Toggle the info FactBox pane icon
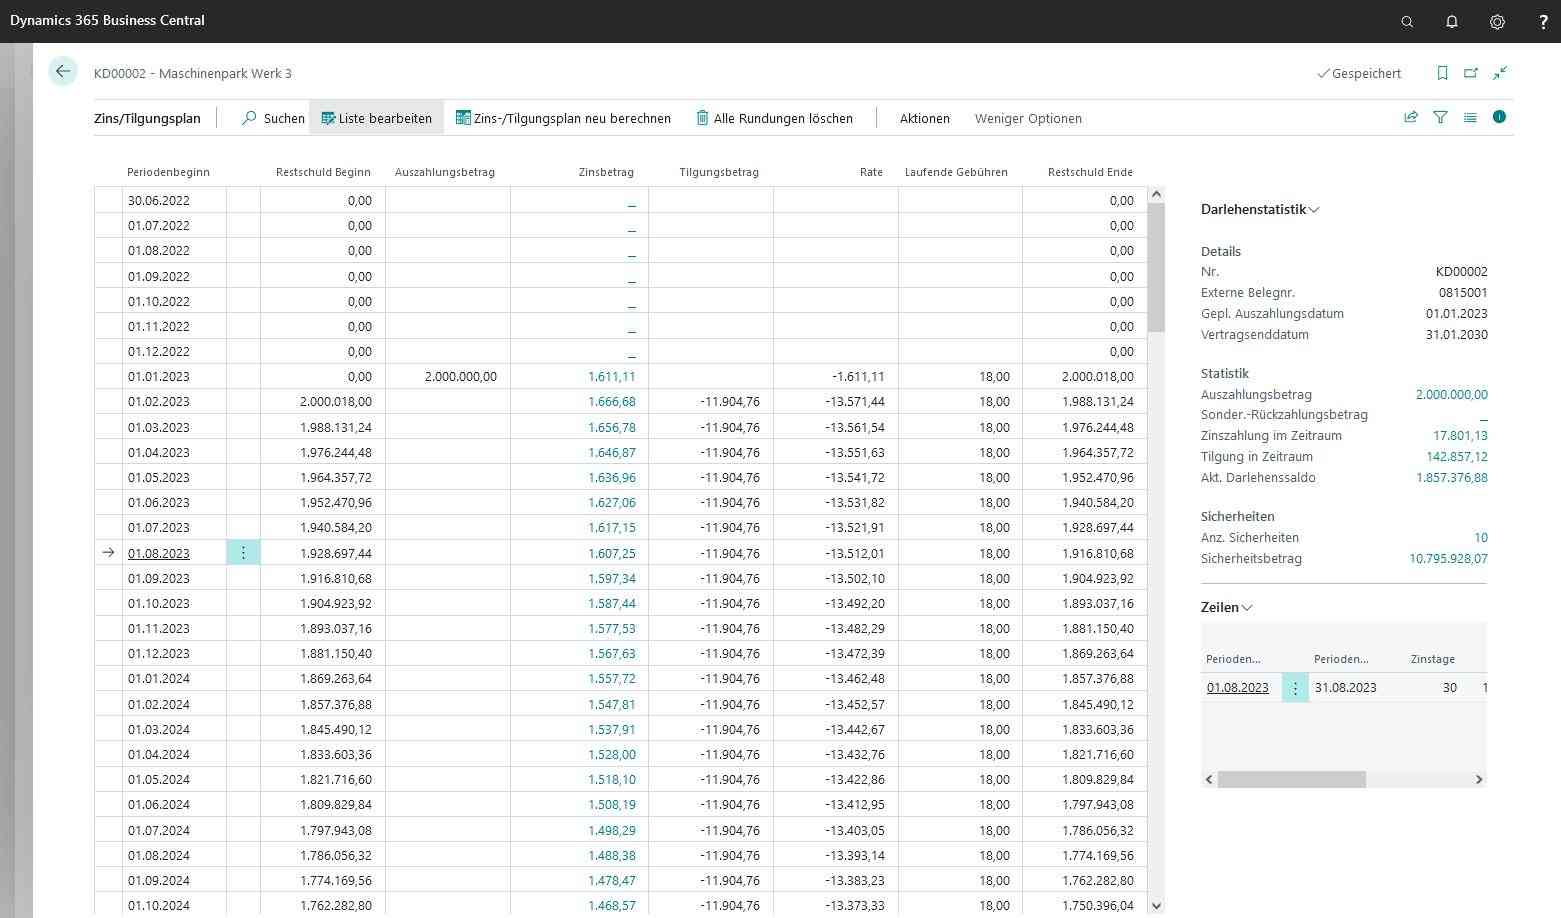Screen dimensions: 1561x918 (1499, 117)
